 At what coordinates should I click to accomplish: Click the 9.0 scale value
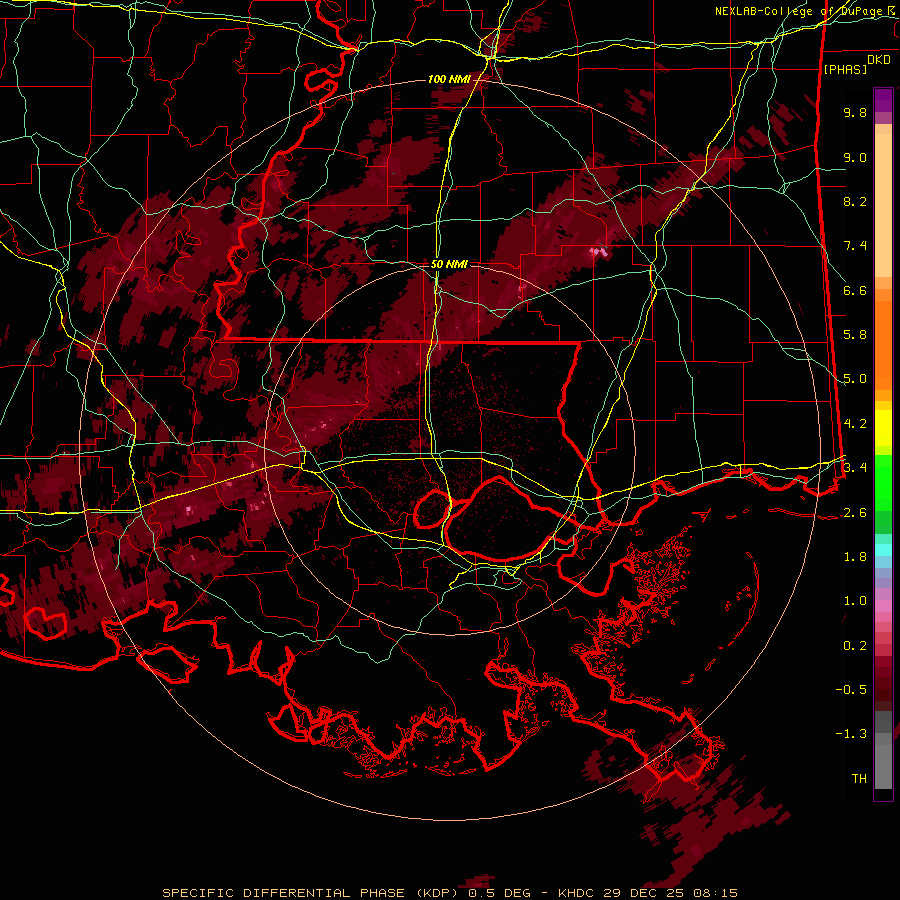(855, 157)
